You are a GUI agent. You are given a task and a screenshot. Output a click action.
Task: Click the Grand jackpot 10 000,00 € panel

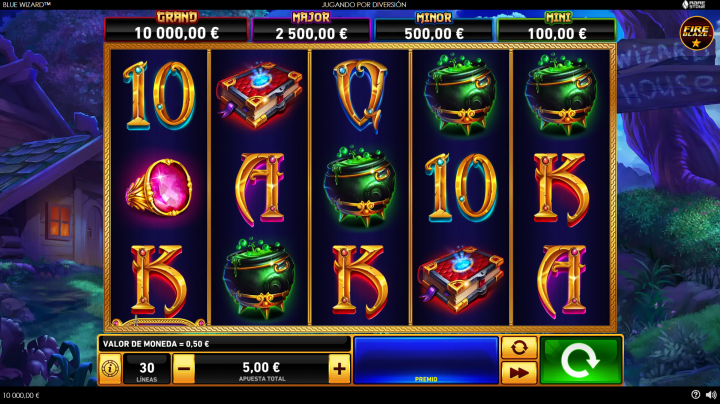point(176,29)
